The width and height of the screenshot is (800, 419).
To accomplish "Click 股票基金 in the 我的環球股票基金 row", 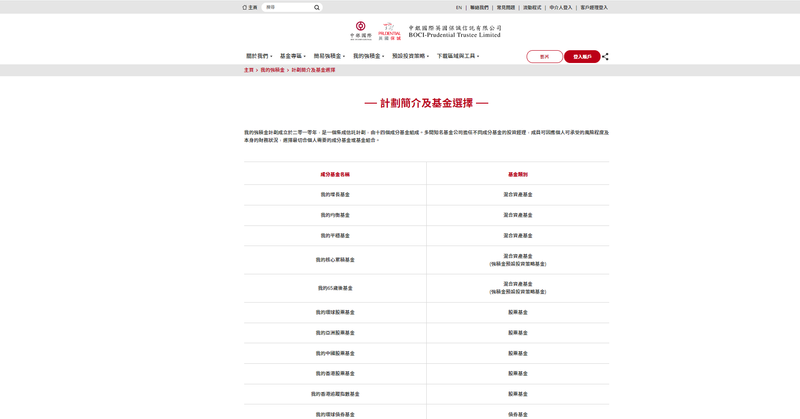I will [518, 312].
